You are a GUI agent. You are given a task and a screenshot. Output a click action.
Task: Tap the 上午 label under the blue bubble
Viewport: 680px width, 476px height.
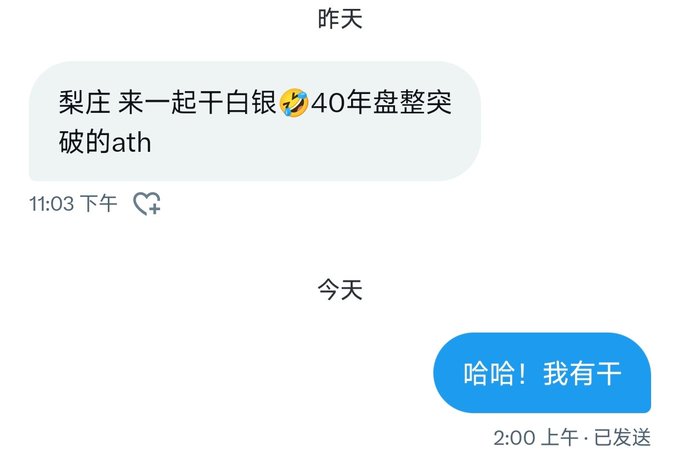click(x=560, y=437)
